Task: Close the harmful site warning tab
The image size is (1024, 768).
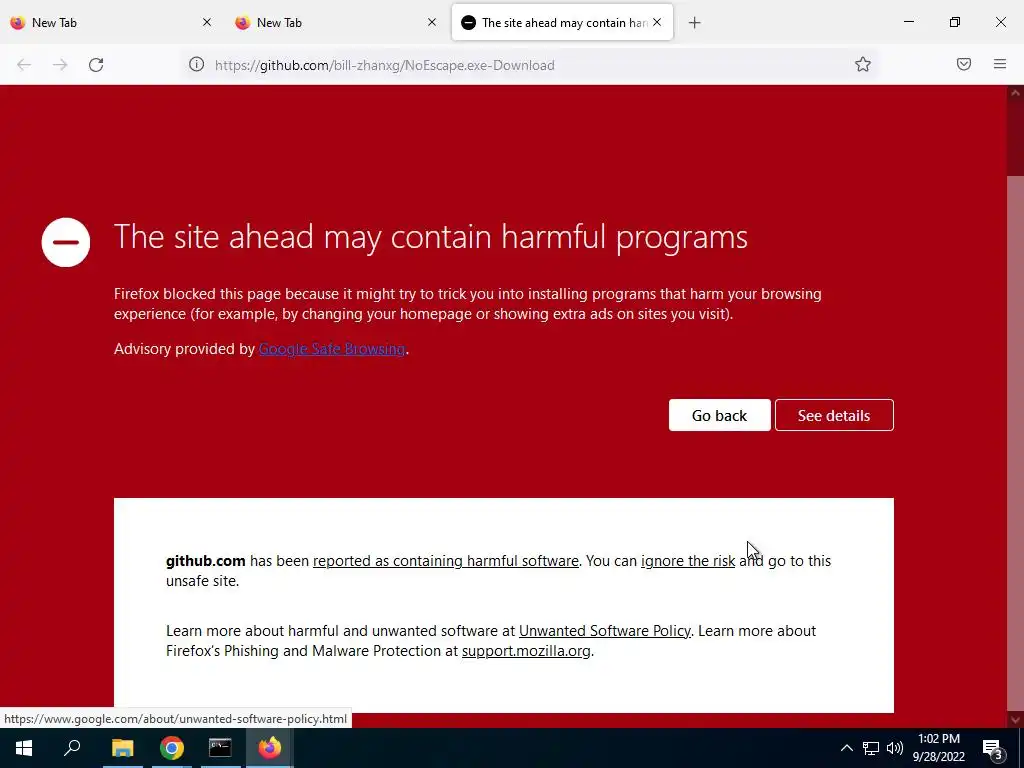Action: (x=657, y=22)
